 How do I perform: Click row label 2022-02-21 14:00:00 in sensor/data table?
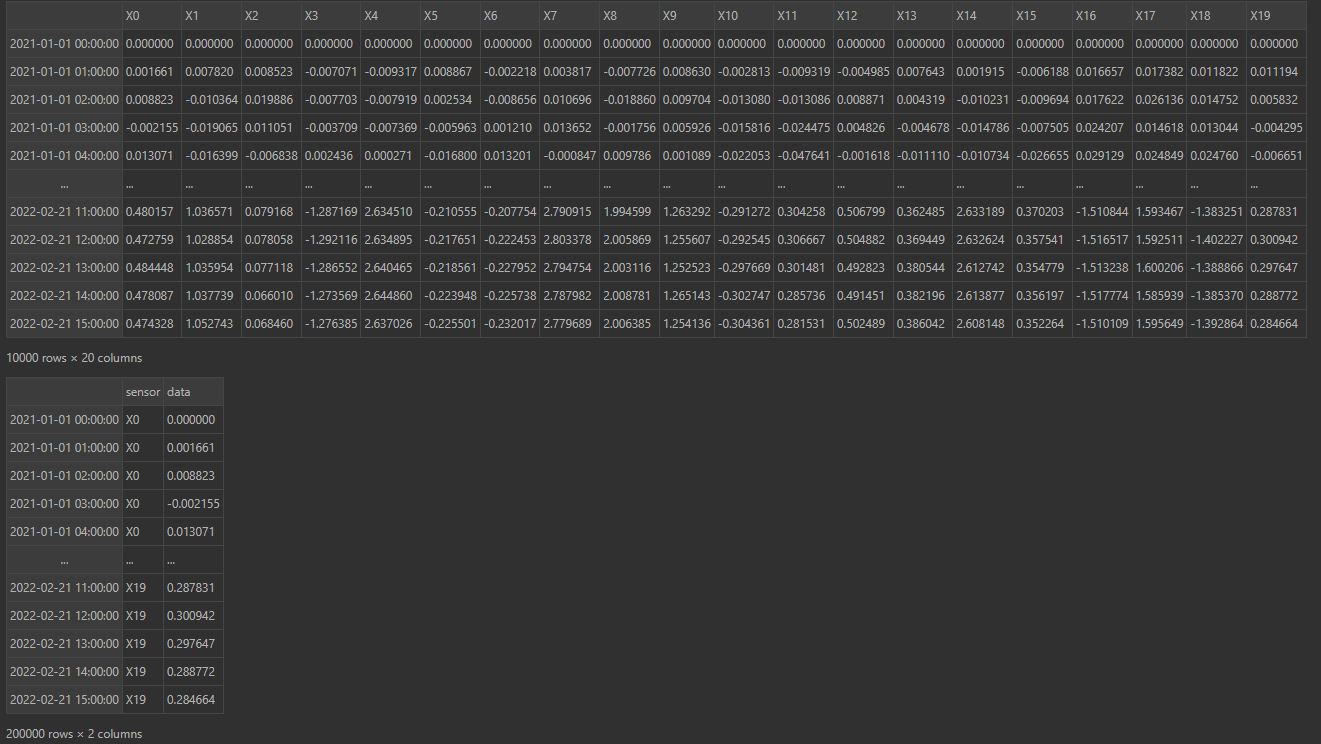pyautogui.click(x=64, y=672)
